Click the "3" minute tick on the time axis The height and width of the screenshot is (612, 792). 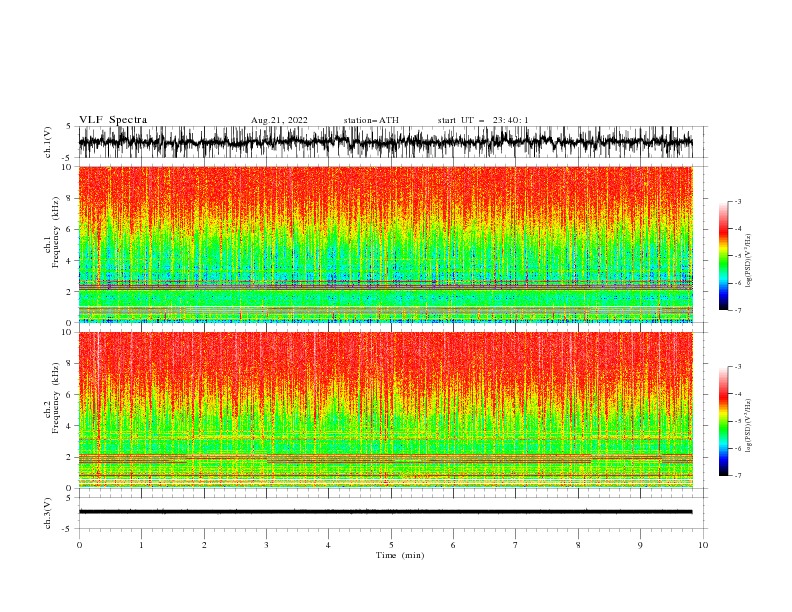(266, 545)
